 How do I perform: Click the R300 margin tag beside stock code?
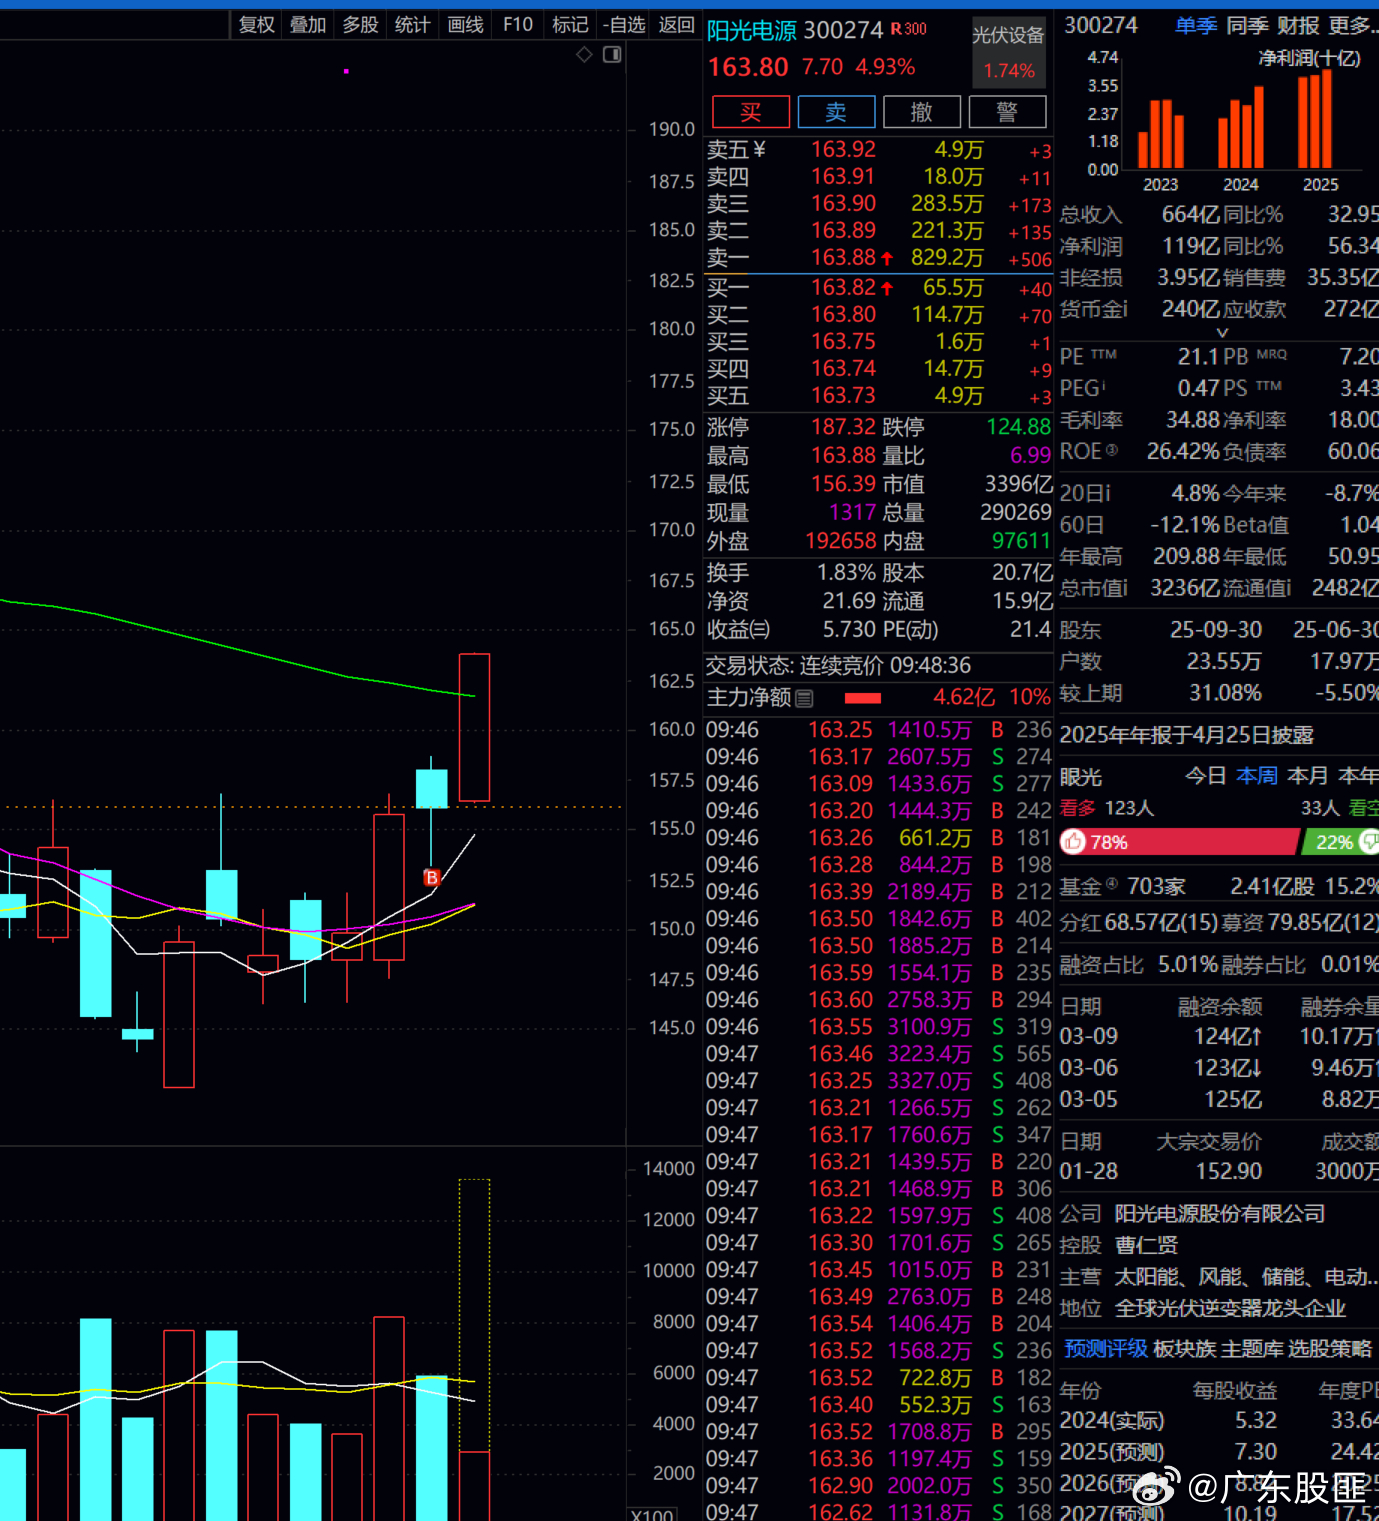tap(908, 30)
